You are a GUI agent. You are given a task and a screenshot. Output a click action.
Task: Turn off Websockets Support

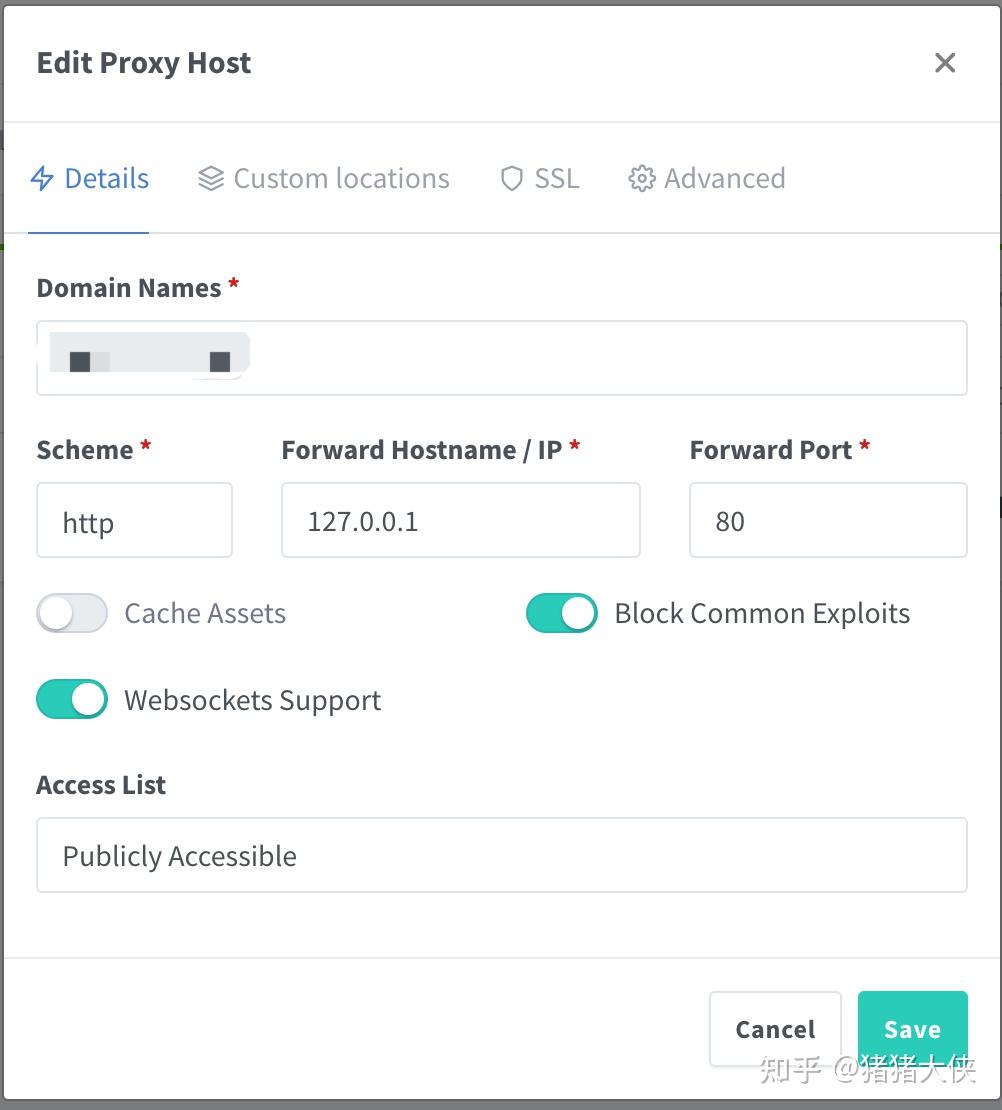pyautogui.click(x=71, y=699)
